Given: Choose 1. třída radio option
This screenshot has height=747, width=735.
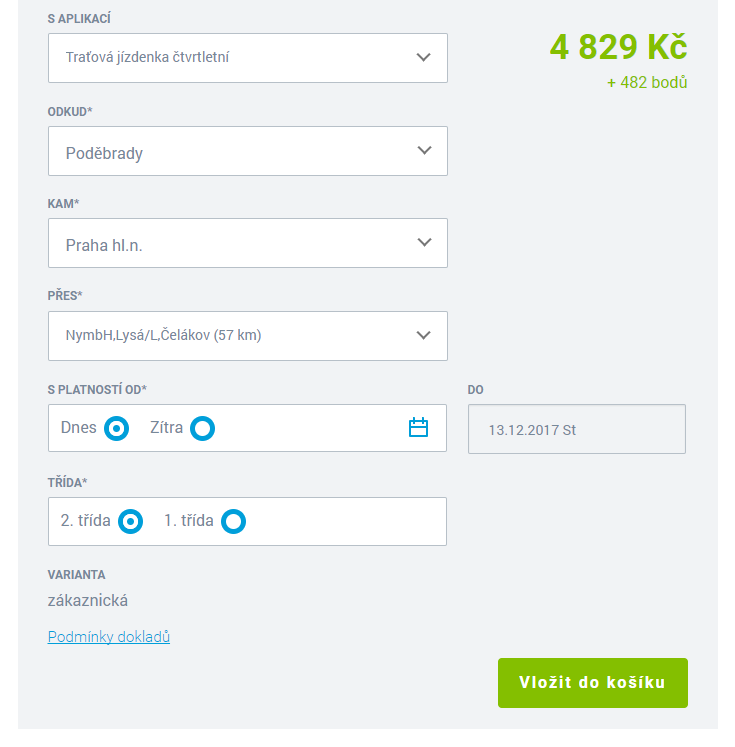Looking at the screenshot, I should [x=233, y=521].
